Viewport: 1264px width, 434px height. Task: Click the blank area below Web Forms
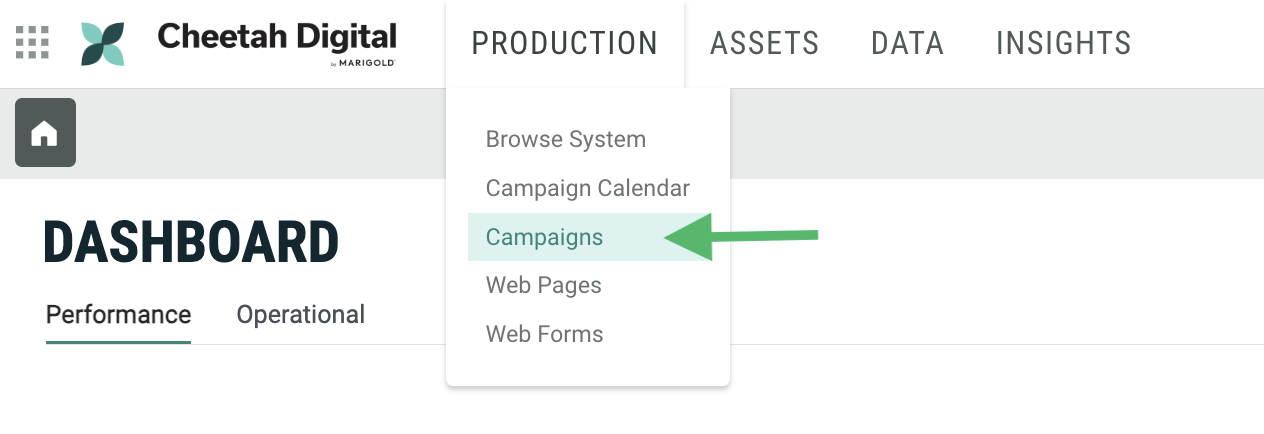pyautogui.click(x=587, y=366)
